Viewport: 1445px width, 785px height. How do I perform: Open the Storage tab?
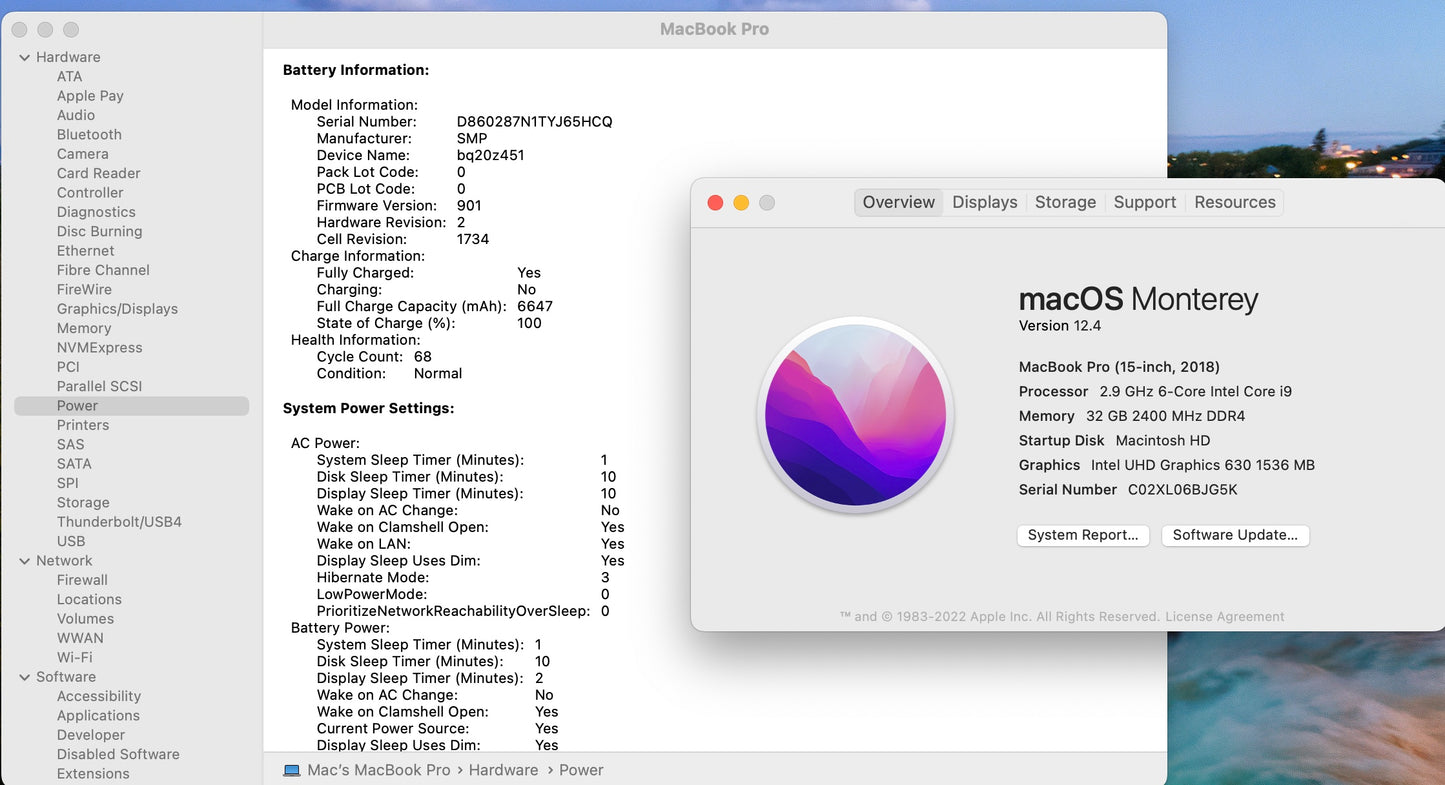1065,202
